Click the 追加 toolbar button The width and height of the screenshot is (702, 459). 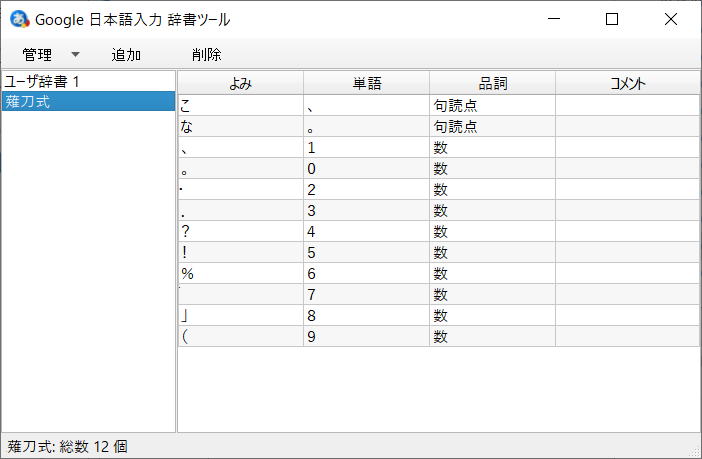coord(126,55)
